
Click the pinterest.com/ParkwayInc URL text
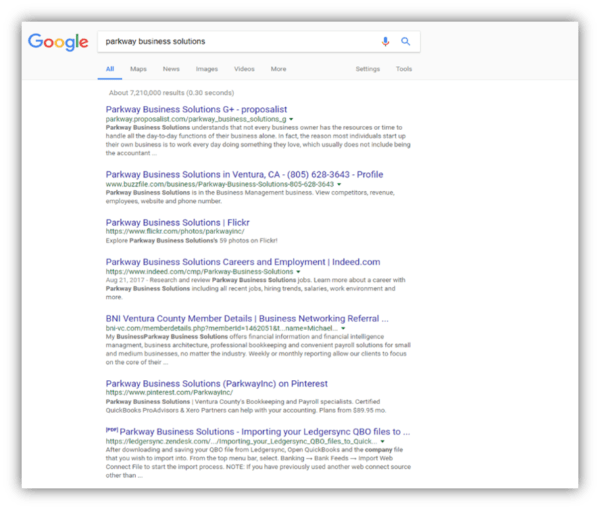169,393
